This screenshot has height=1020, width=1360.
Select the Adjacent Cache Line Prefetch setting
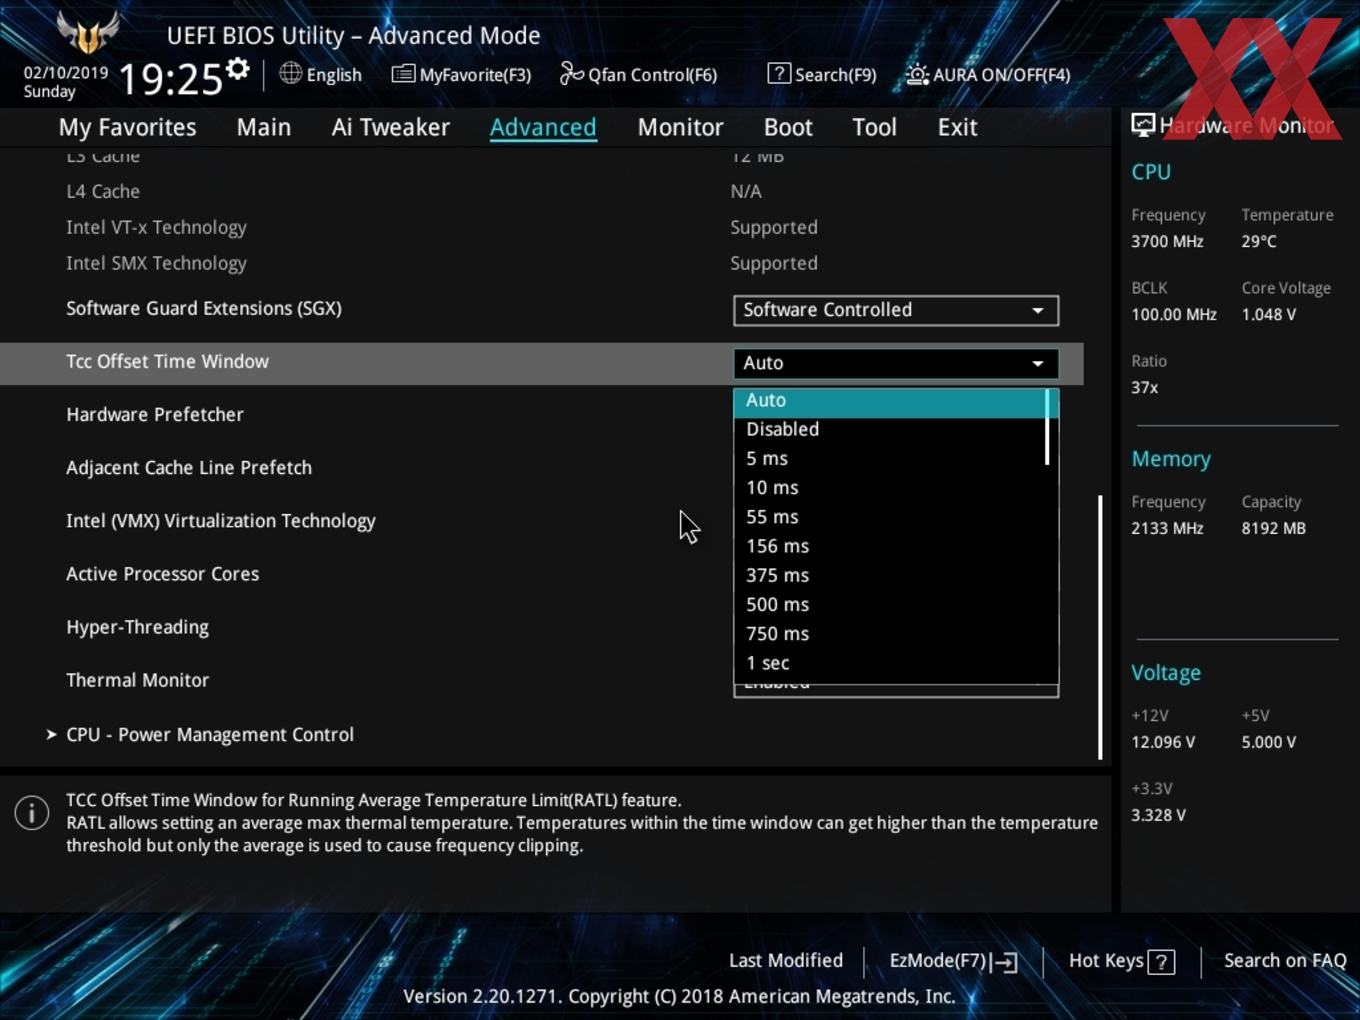[x=189, y=468]
